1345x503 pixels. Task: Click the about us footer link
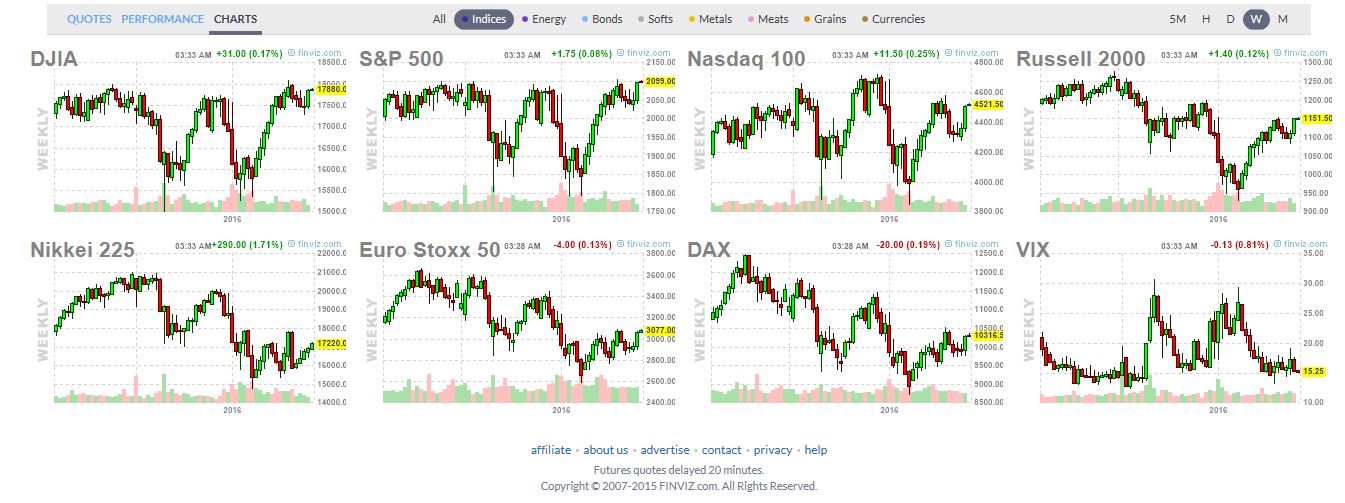click(606, 450)
